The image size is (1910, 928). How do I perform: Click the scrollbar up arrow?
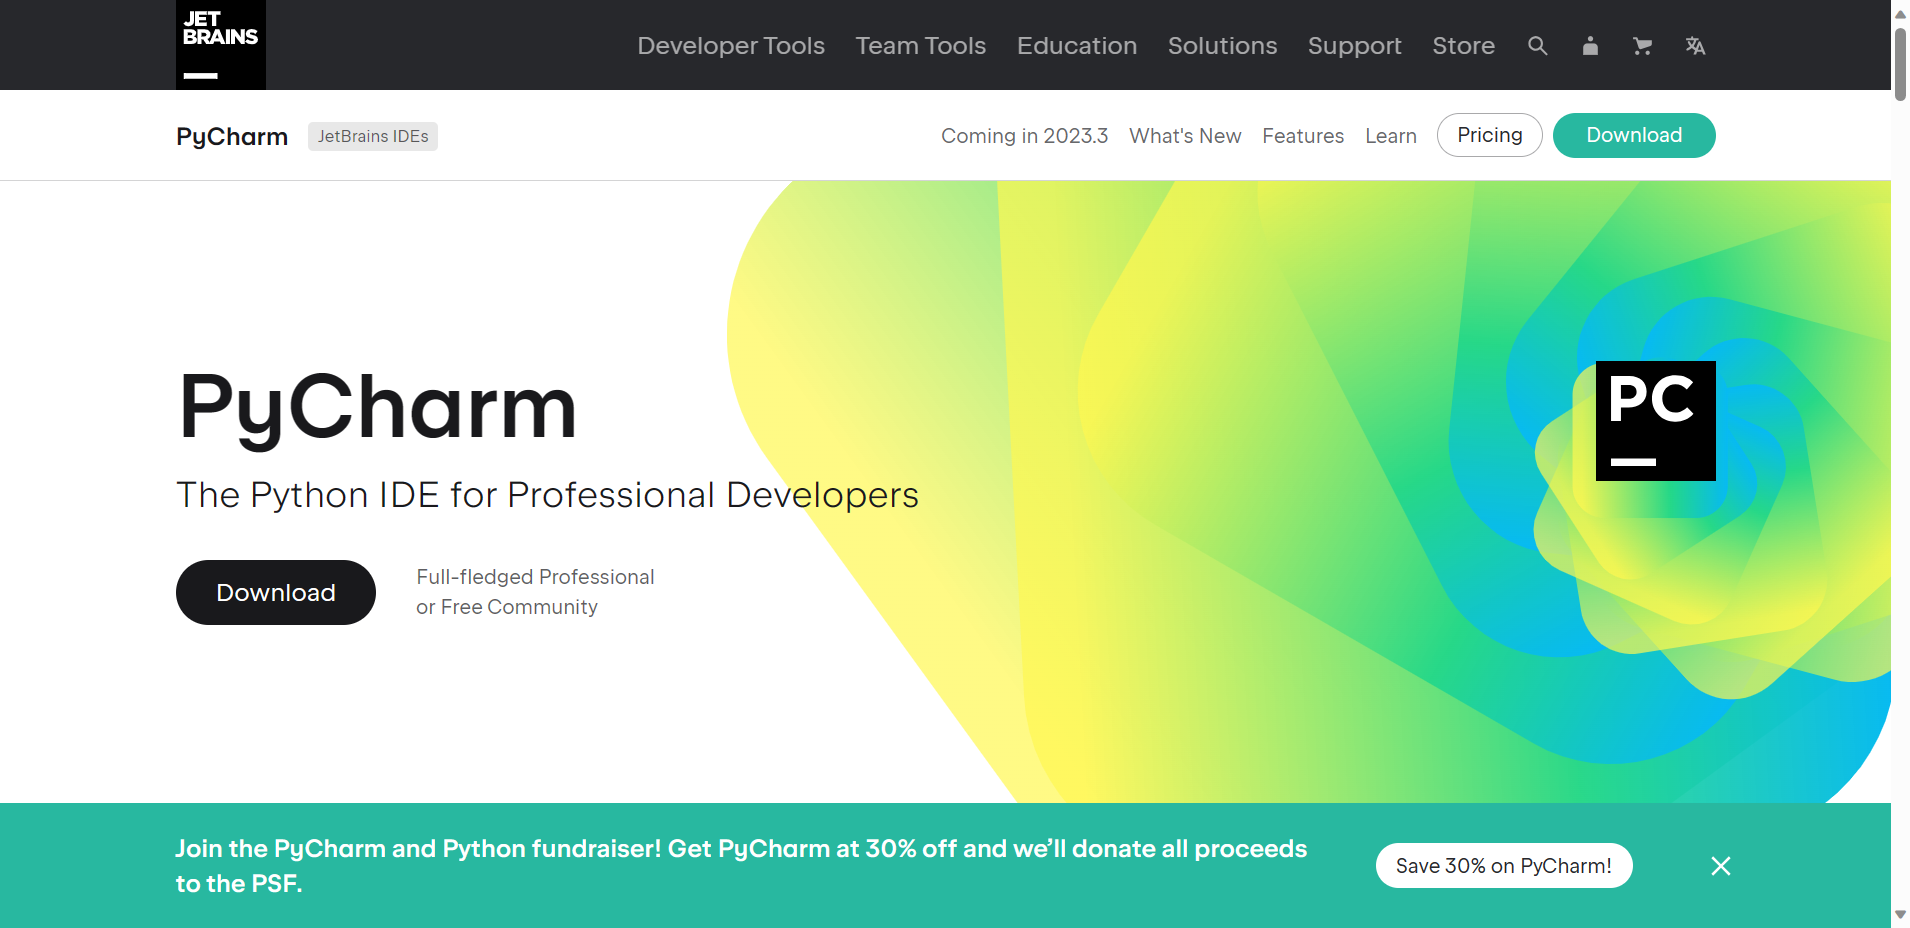point(1900,14)
